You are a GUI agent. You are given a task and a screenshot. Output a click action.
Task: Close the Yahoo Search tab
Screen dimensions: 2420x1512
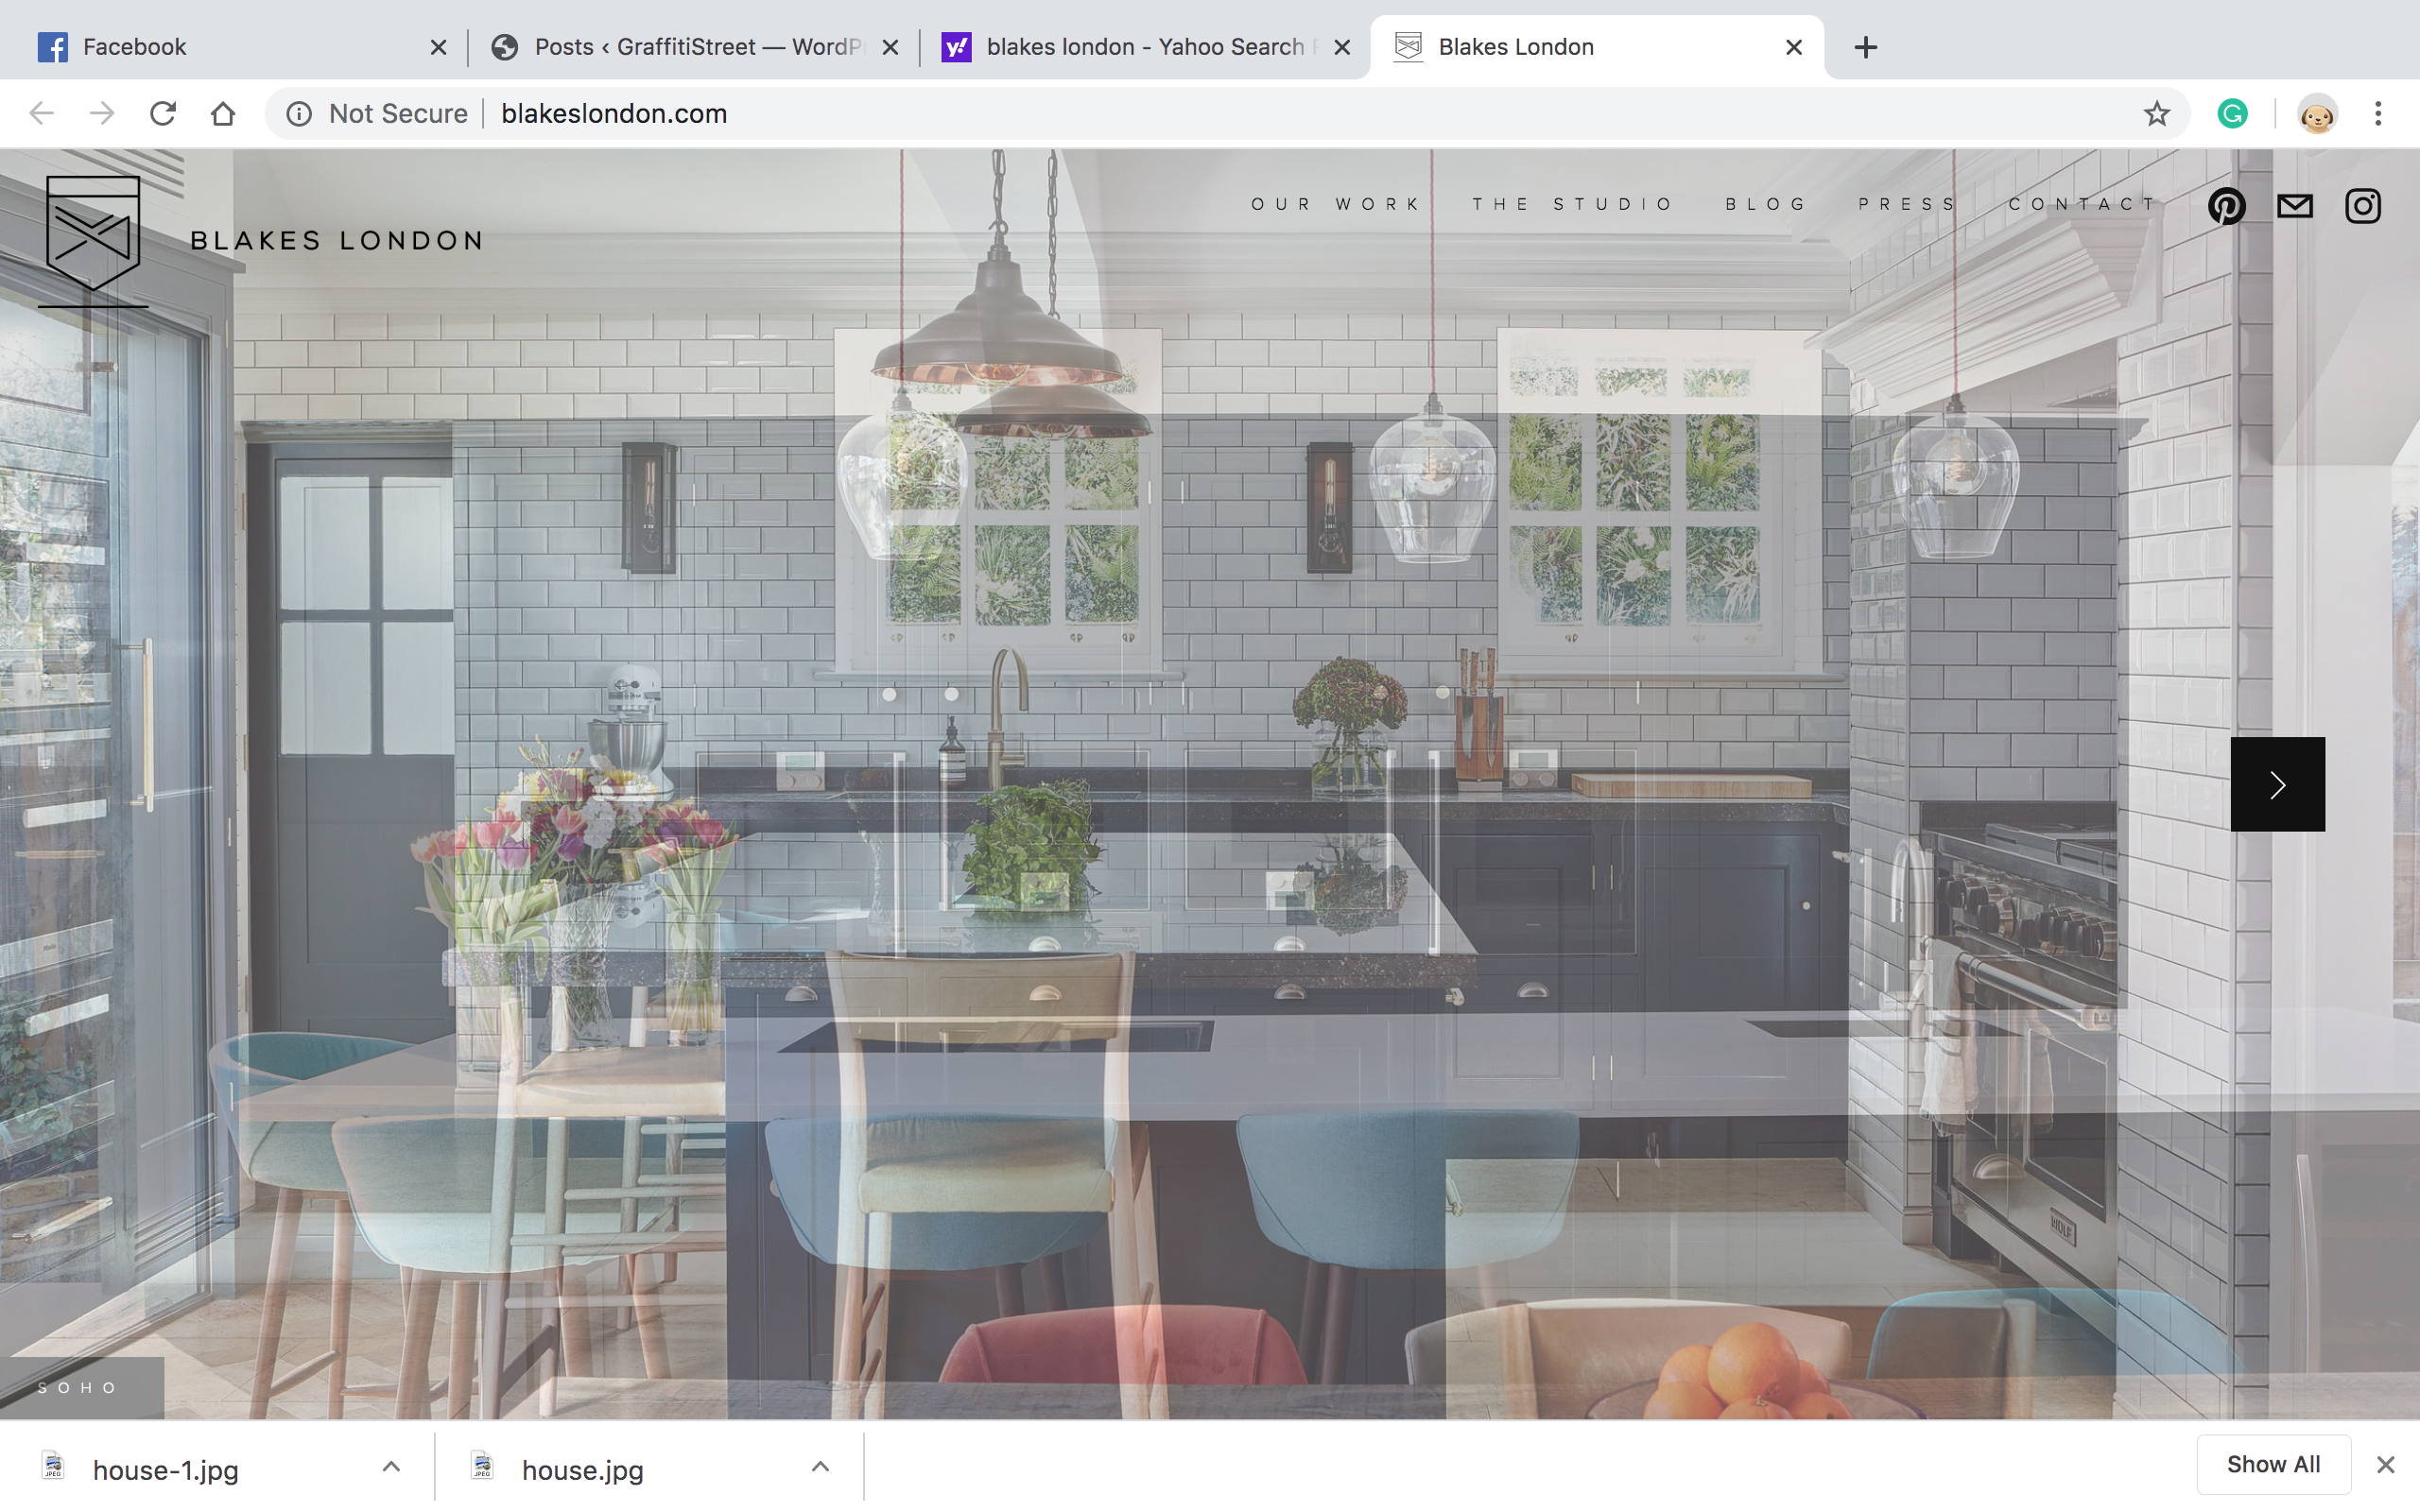[x=1342, y=47]
